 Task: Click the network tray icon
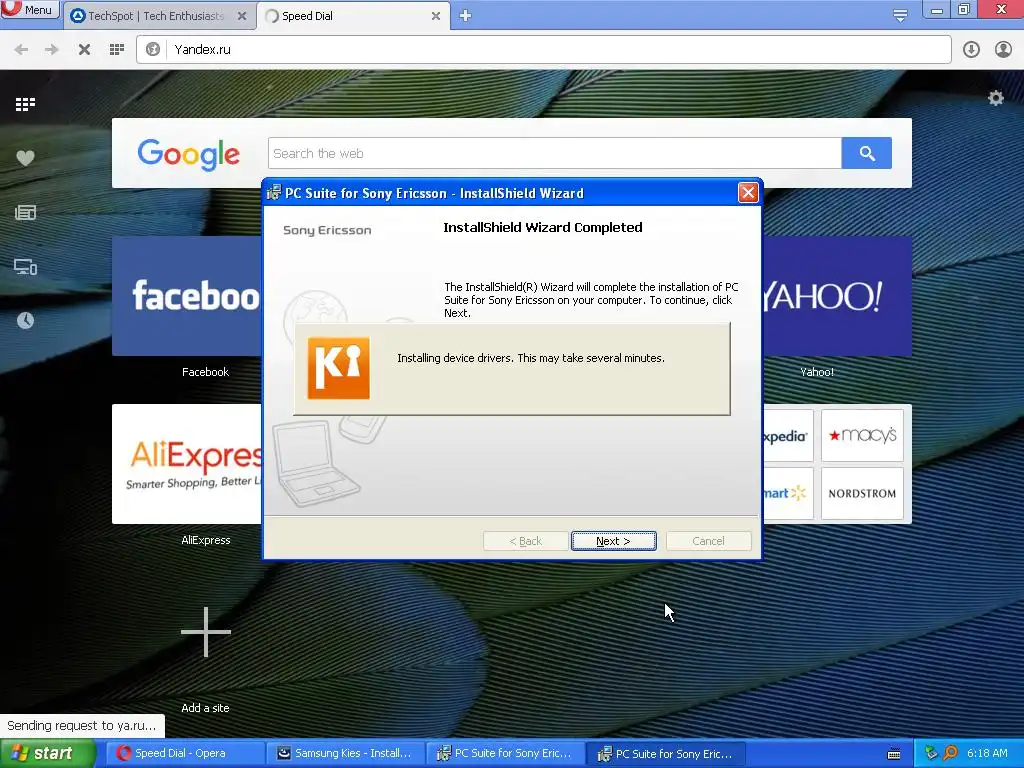931,753
